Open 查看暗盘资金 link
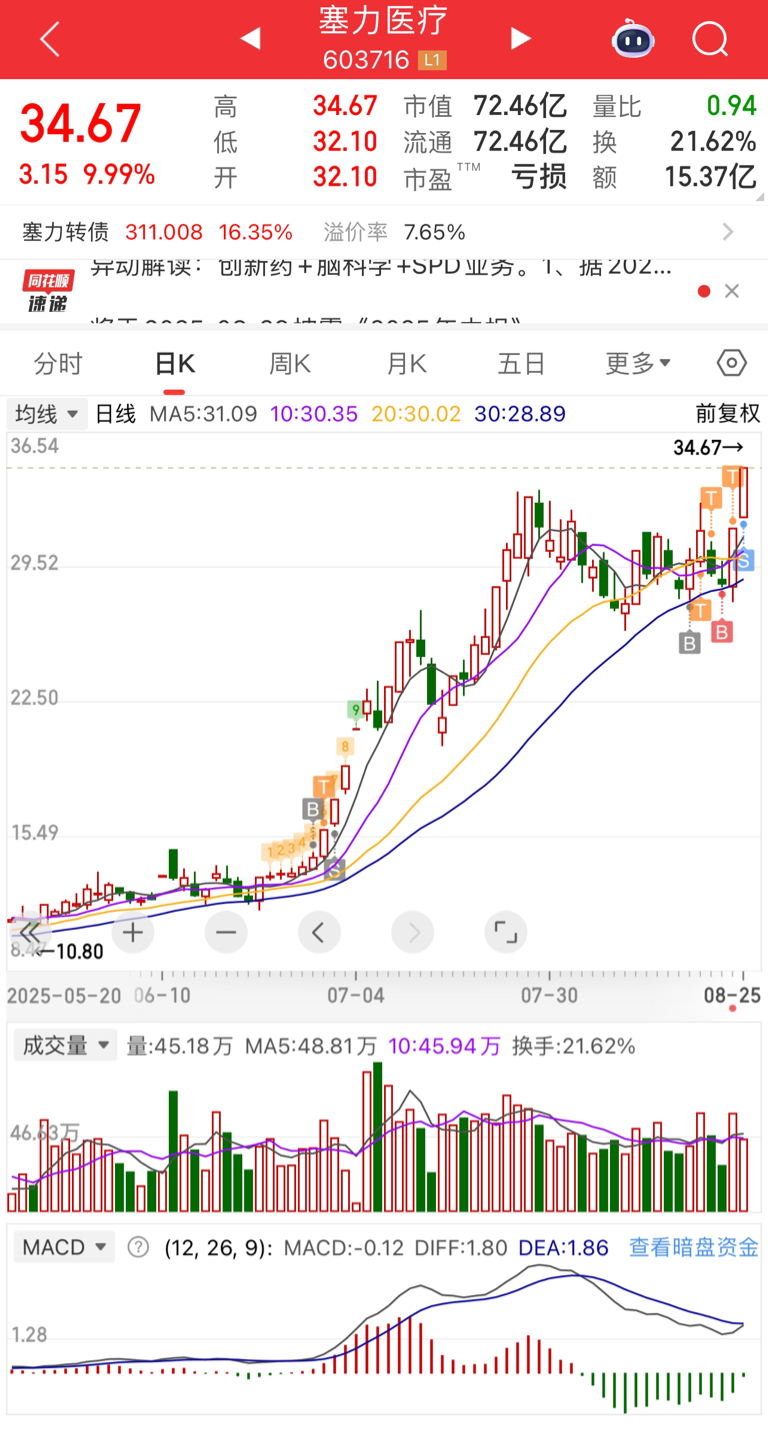This screenshot has width=768, height=1429. [x=694, y=1247]
